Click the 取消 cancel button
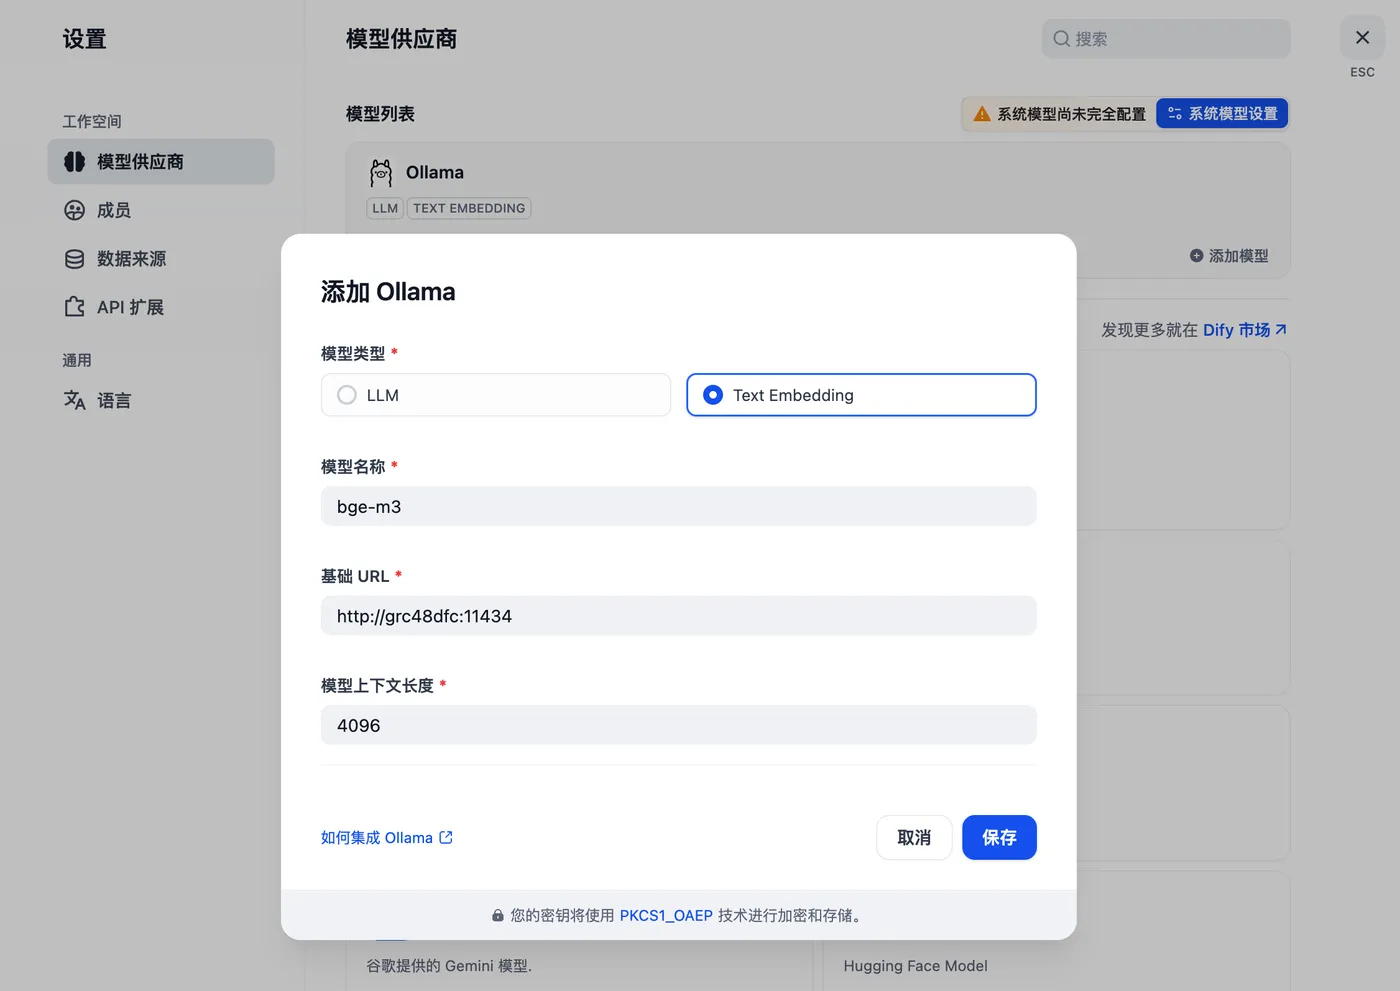This screenshot has height=991, width=1400. (914, 838)
